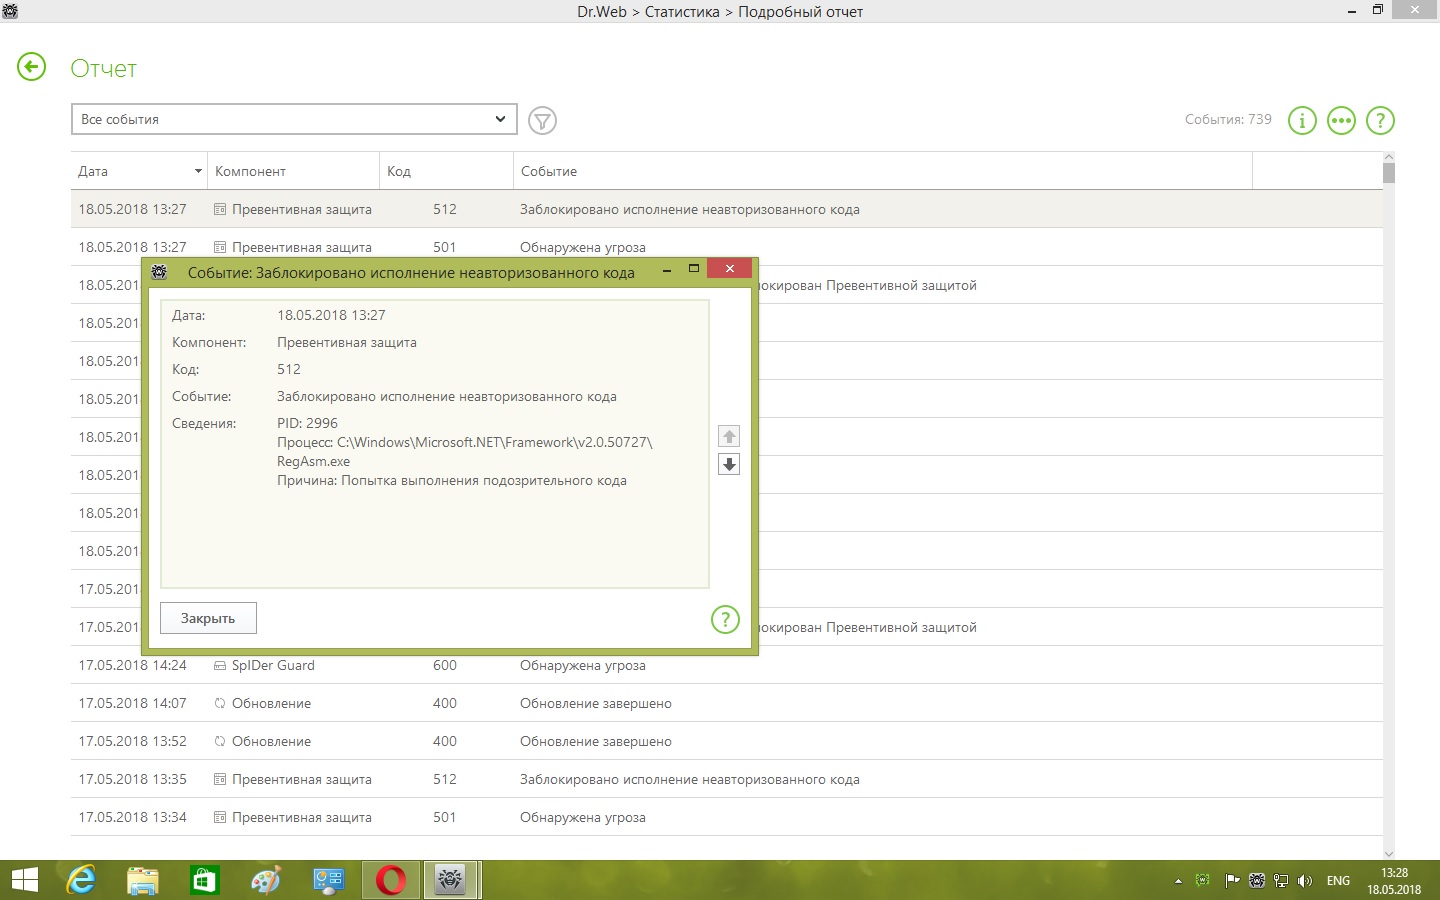Show hidden tray icons arrow

tap(1178, 881)
